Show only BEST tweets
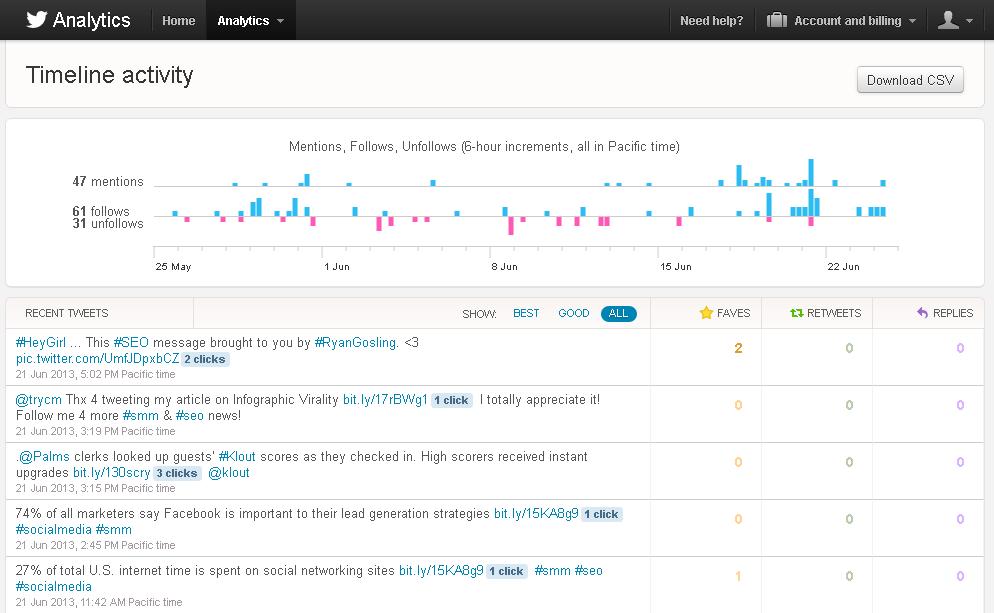 (526, 313)
